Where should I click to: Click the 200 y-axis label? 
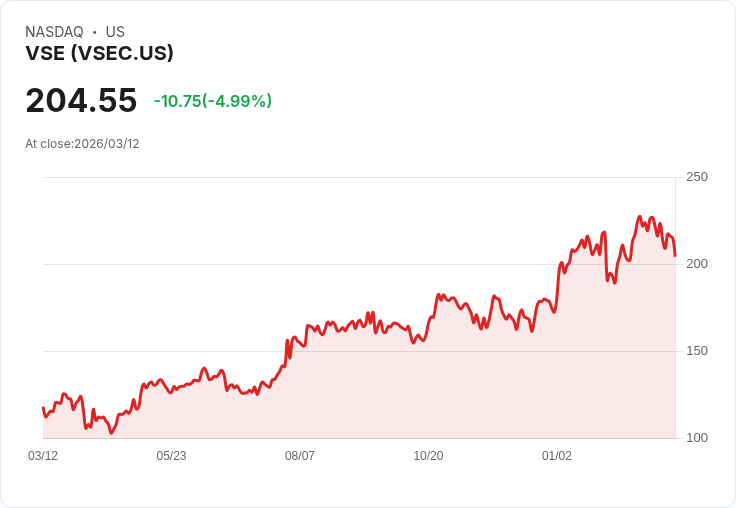click(x=697, y=264)
